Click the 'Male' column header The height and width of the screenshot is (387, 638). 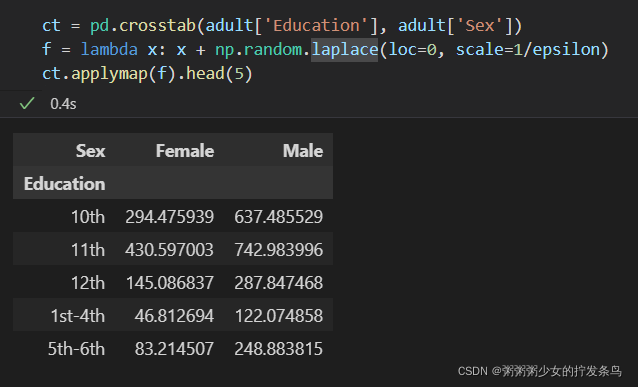303,151
